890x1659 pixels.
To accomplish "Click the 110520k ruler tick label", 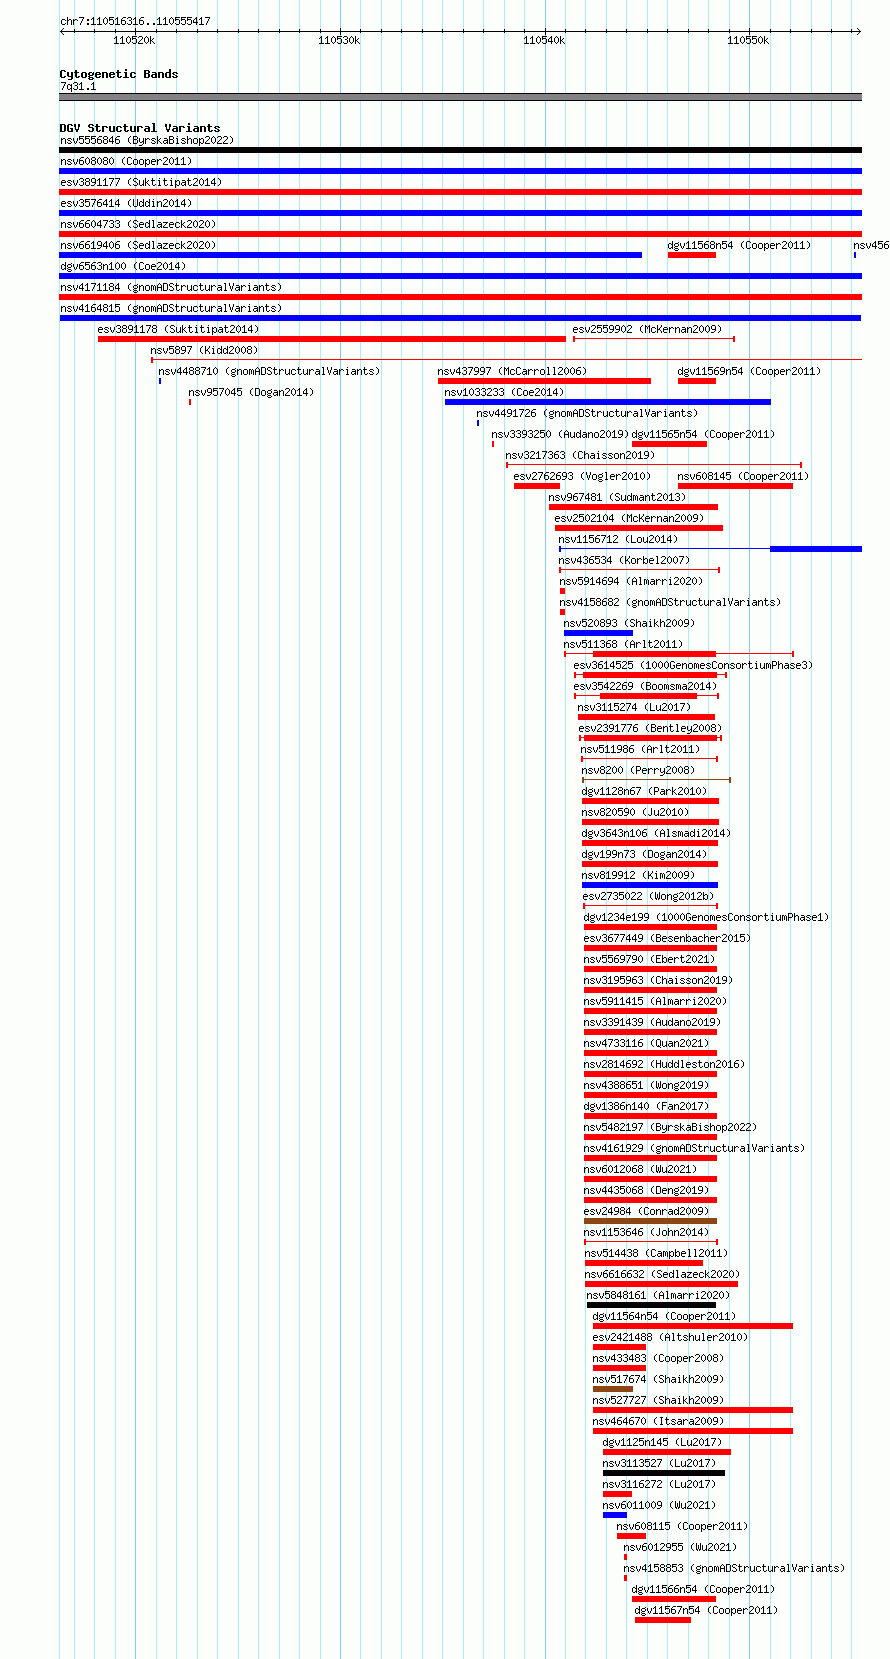I will (134, 40).
